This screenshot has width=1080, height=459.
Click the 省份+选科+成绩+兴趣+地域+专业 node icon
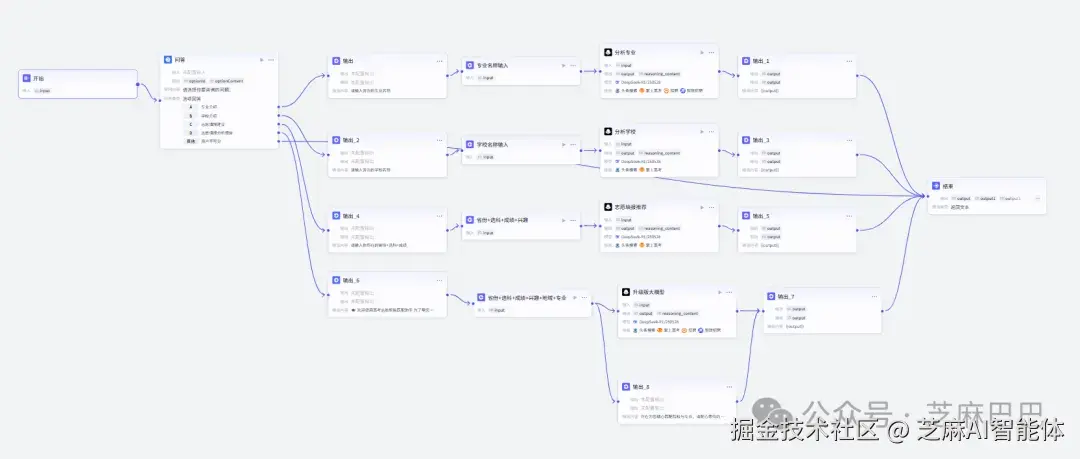(x=481, y=298)
